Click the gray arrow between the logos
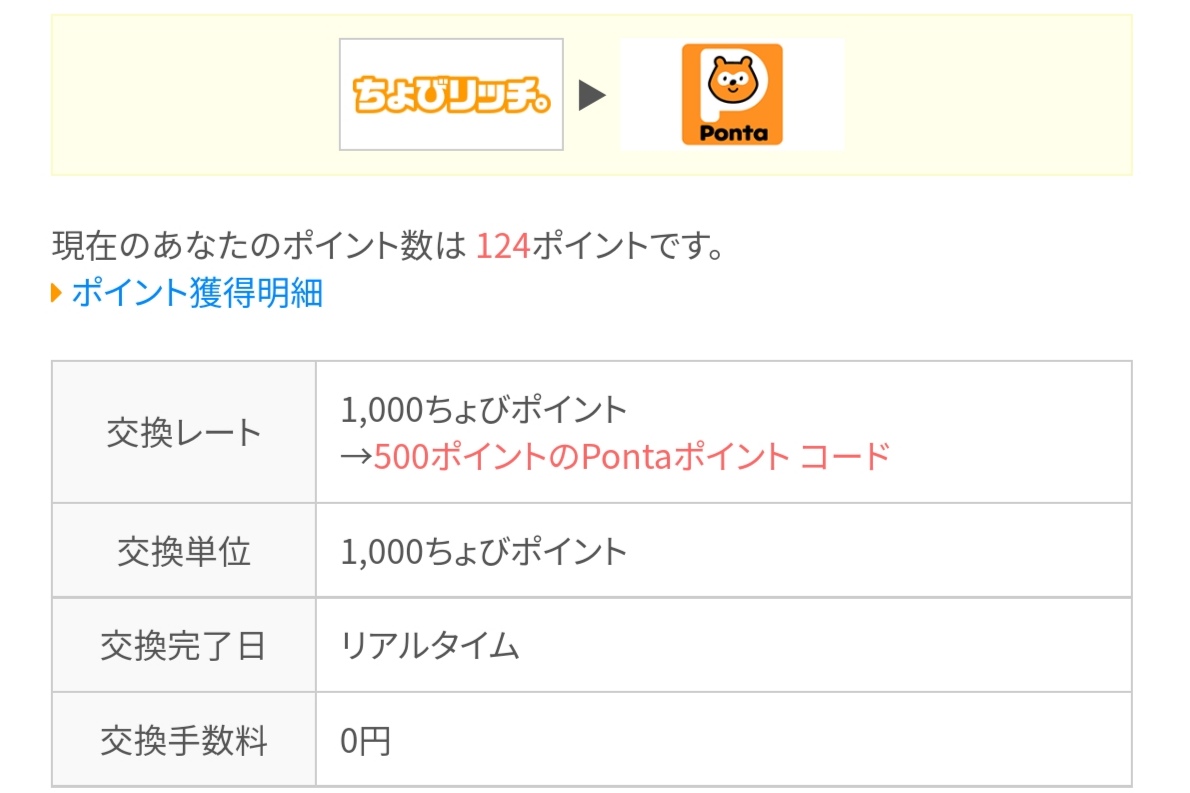This screenshot has width=1190, height=793. pos(592,95)
